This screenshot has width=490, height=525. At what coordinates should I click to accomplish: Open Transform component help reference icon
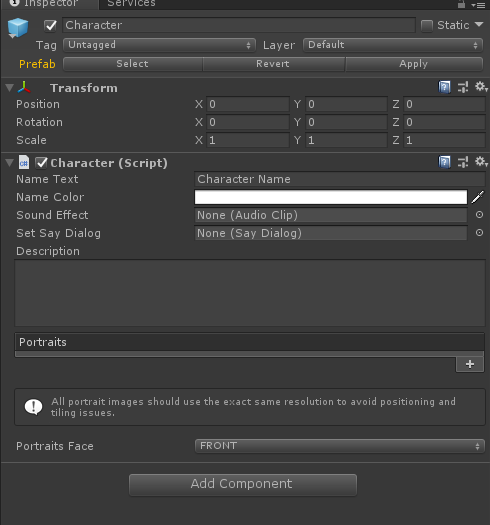click(x=444, y=87)
